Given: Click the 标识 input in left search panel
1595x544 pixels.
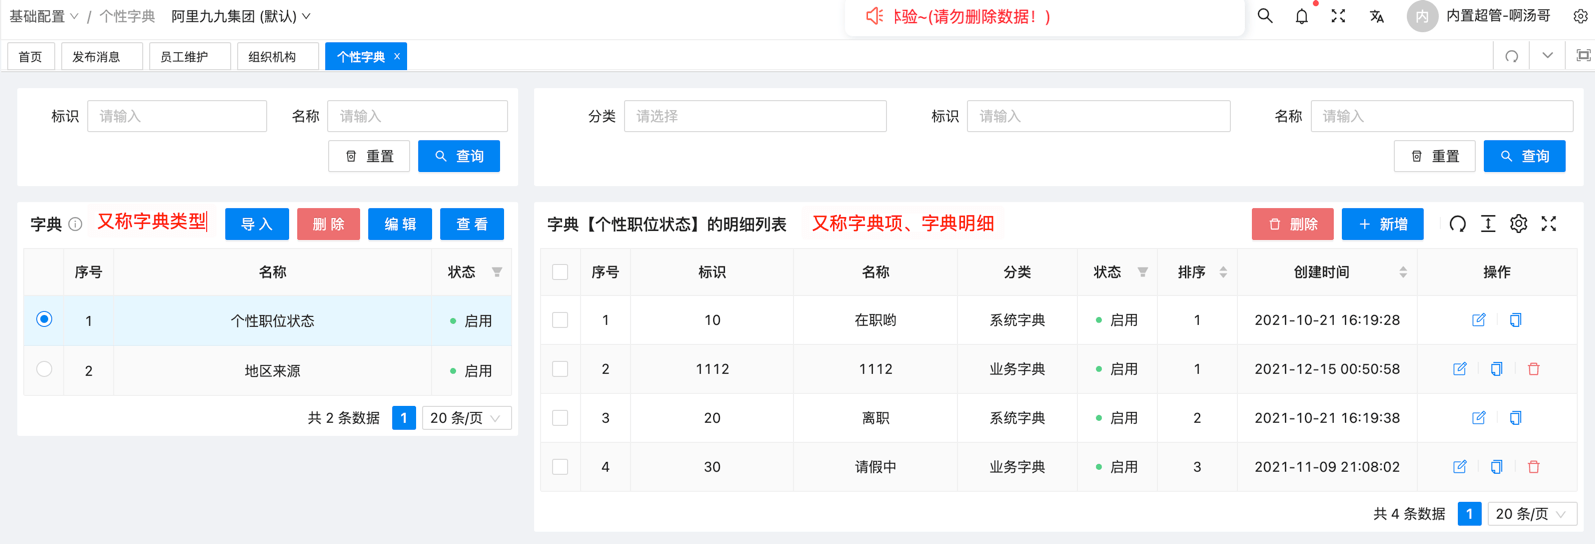Looking at the screenshot, I should [177, 116].
